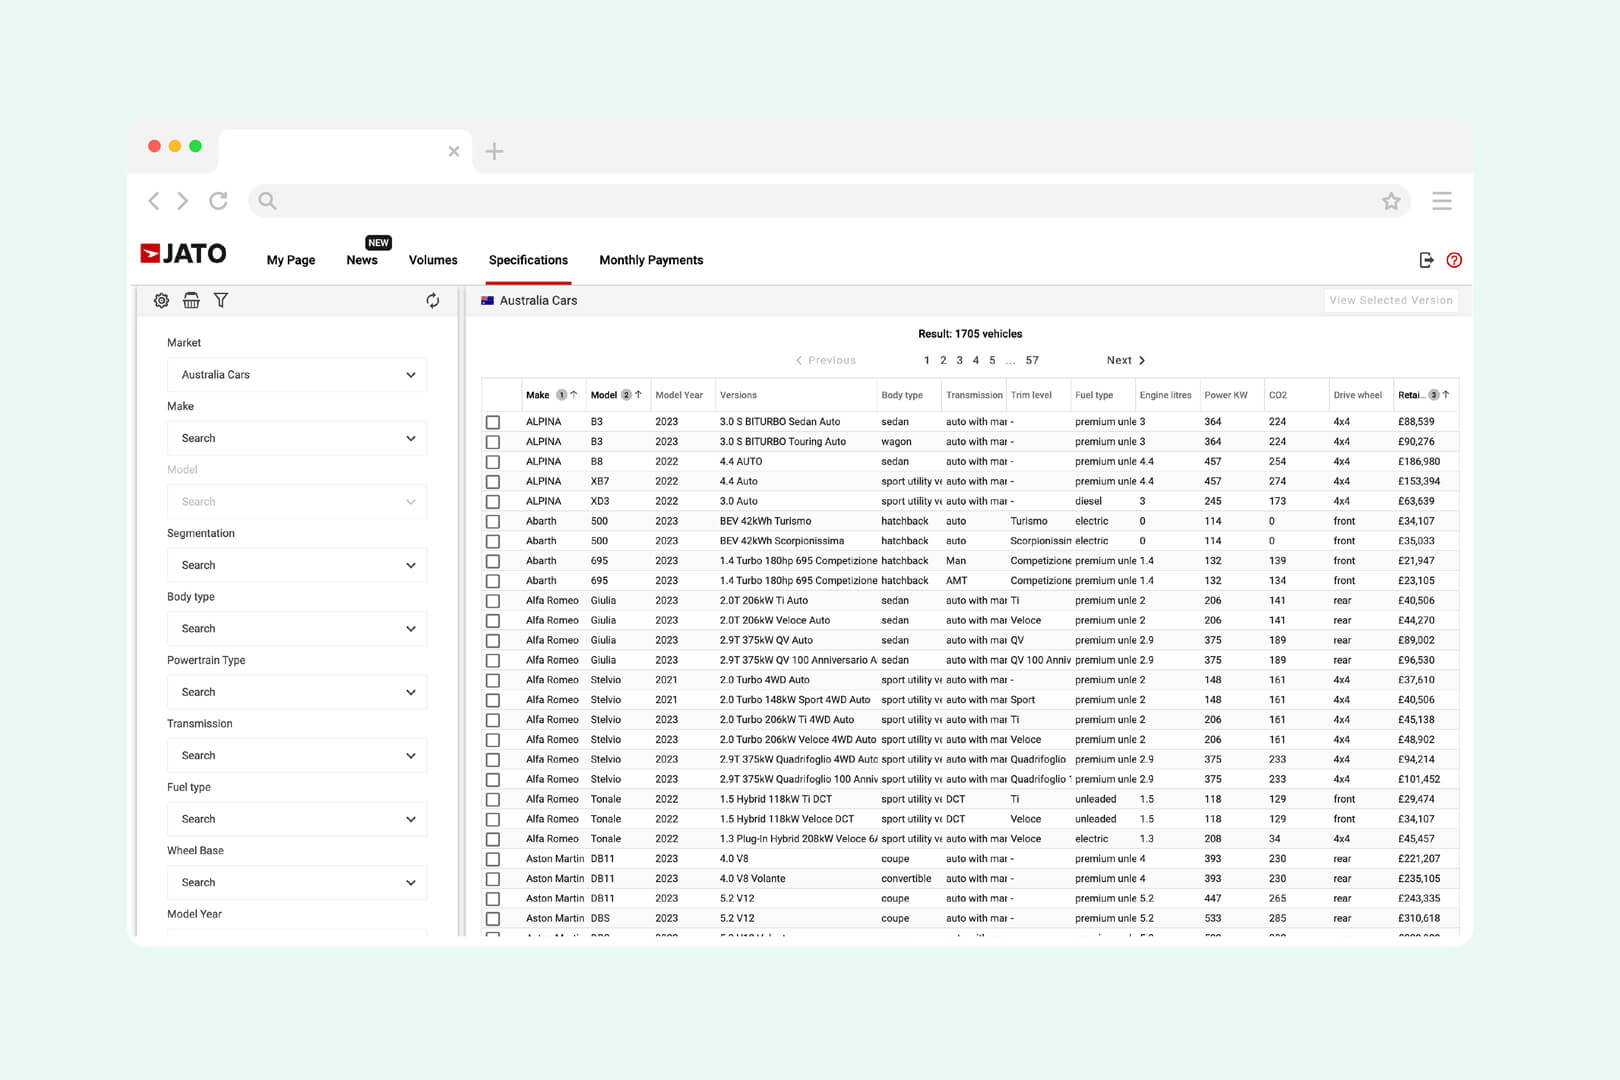Click the Next pagination link
This screenshot has height=1080, width=1620.
tap(1120, 360)
